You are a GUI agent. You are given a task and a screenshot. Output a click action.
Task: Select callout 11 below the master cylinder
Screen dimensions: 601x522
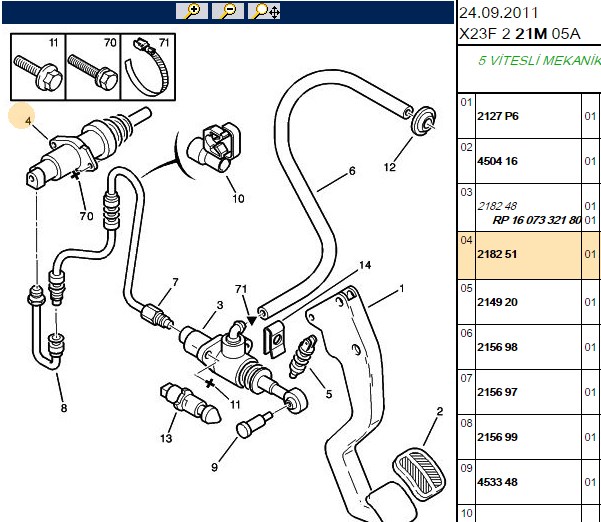[x=235, y=404]
